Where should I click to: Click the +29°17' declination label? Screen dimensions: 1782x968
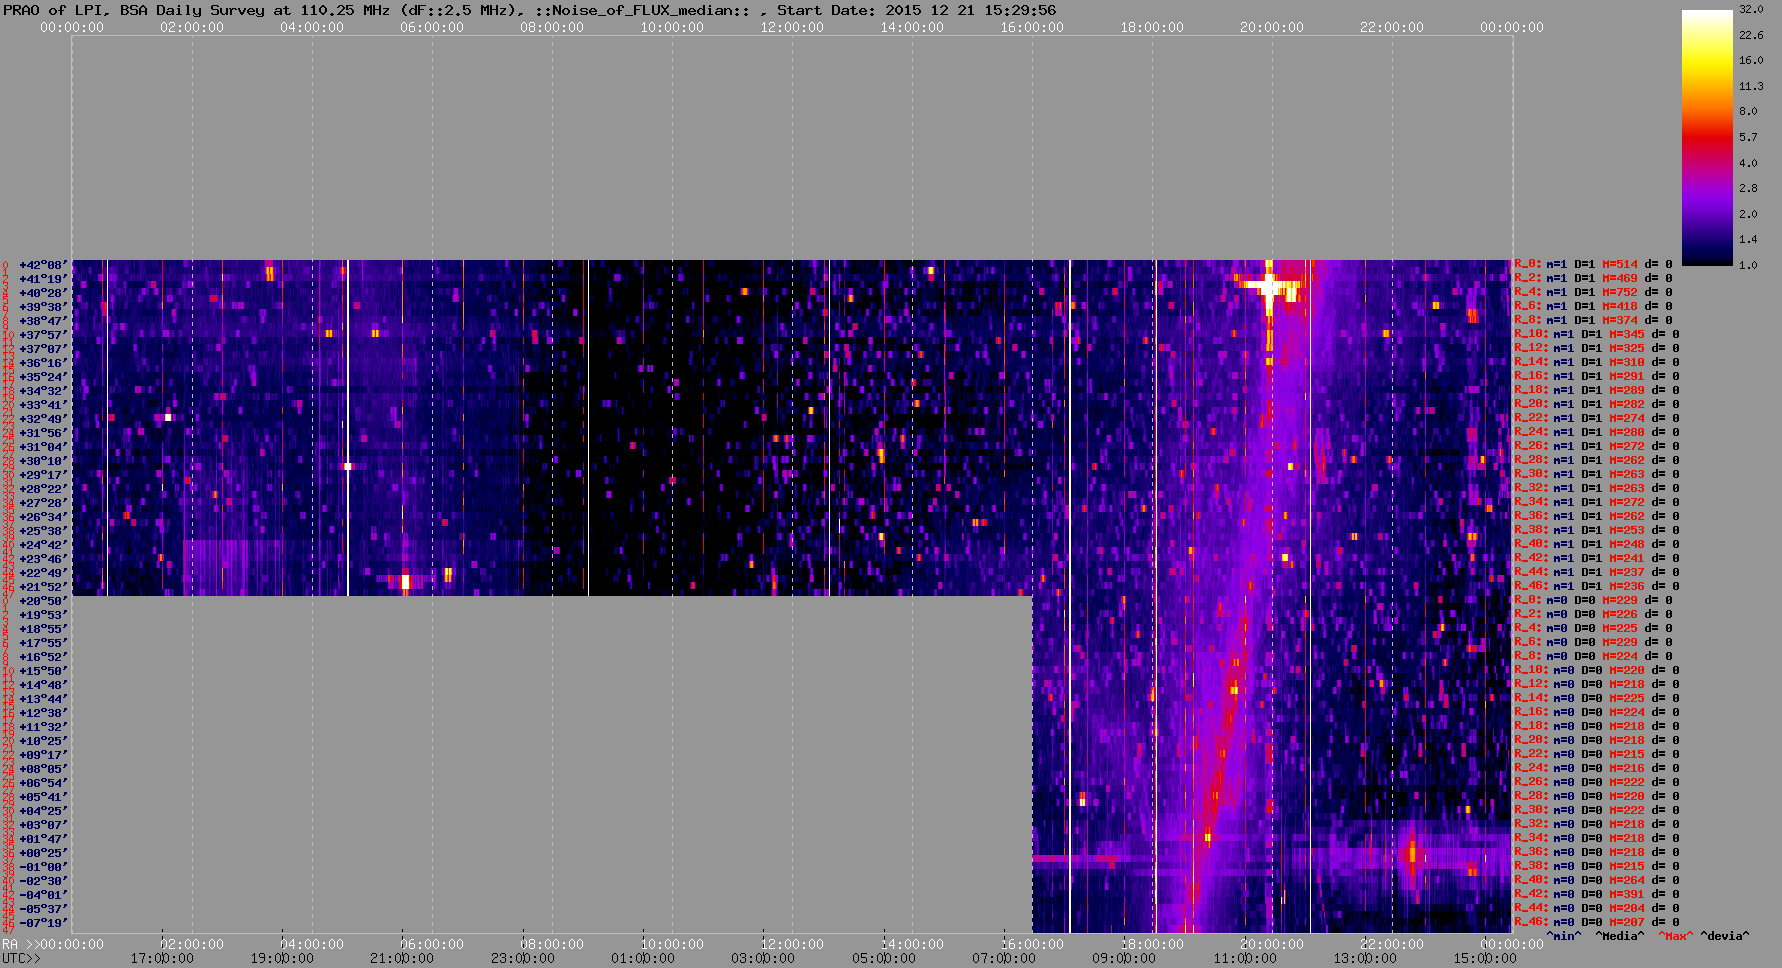pyautogui.click(x=43, y=475)
